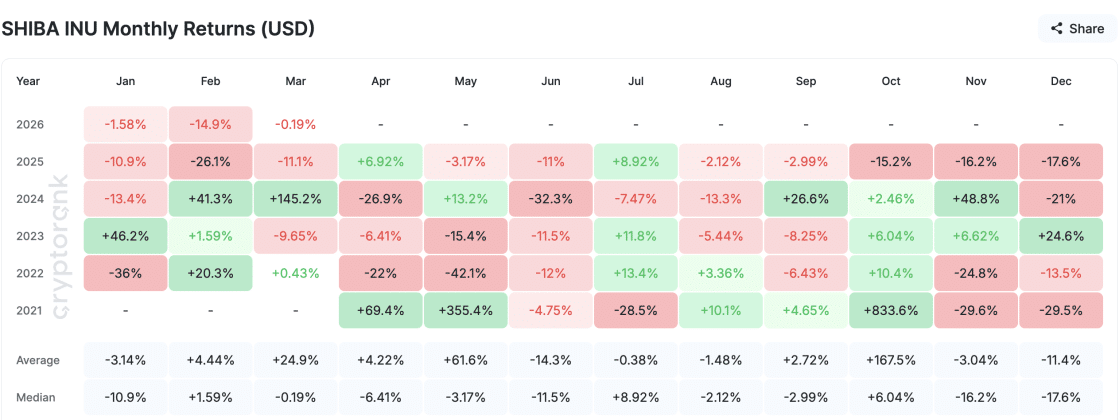Select the May 2022 -42.1% cell
The width and height of the screenshot is (1119, 420).
466,273
